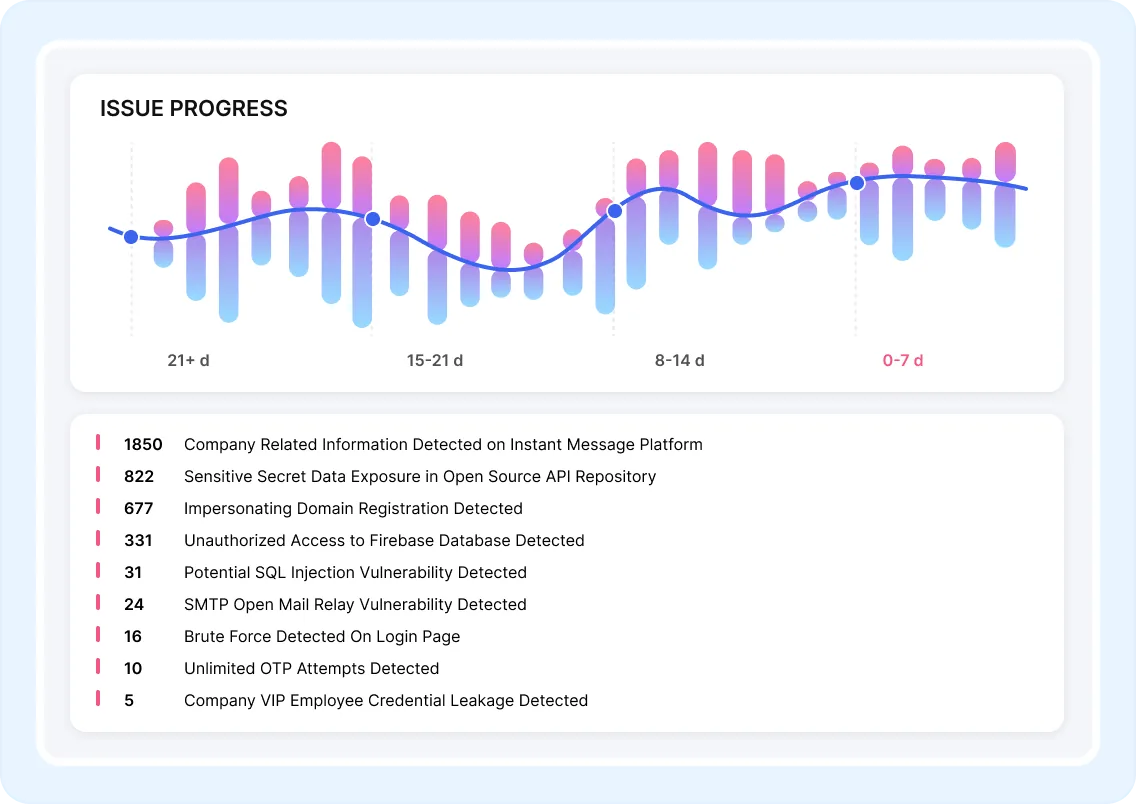
Task: Click the 21+ d axis label
Action: (x=188, y=360)
